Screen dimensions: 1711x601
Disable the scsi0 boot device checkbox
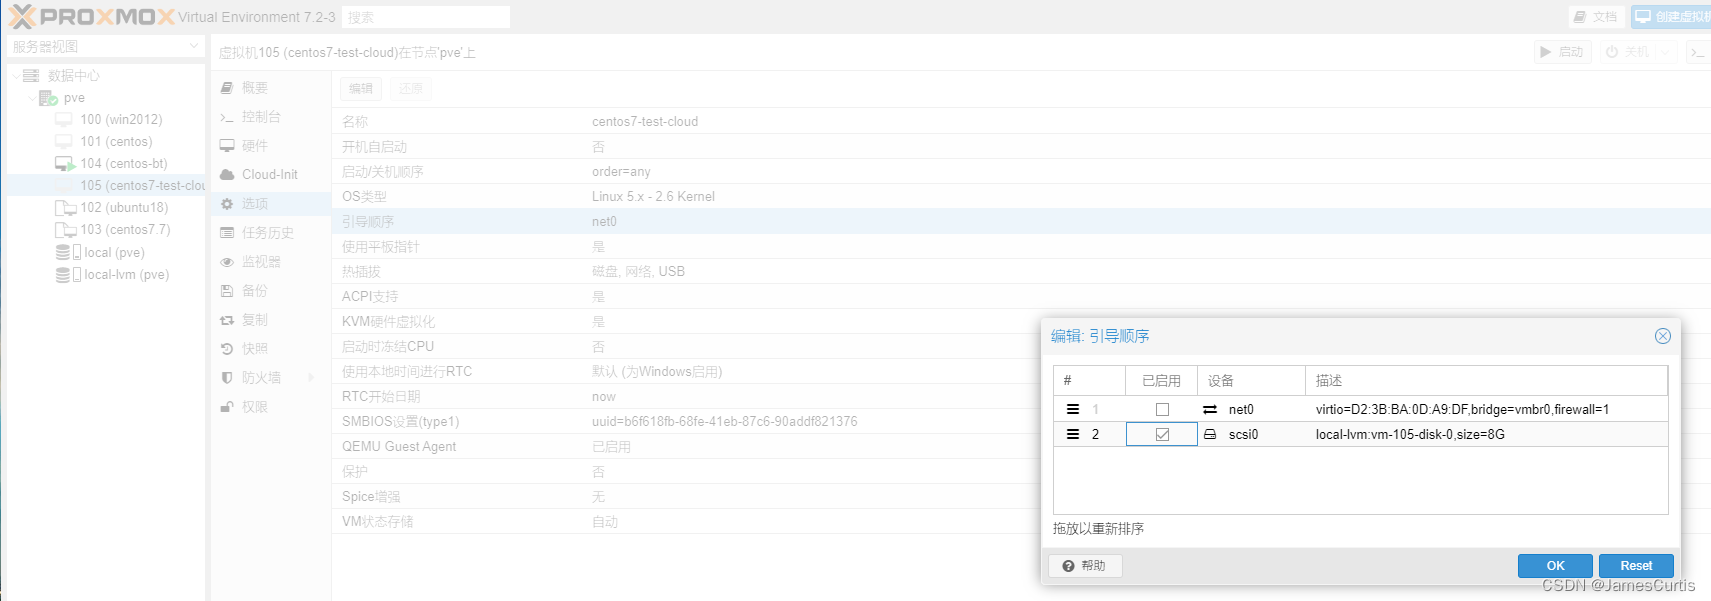pos(1162,435)
